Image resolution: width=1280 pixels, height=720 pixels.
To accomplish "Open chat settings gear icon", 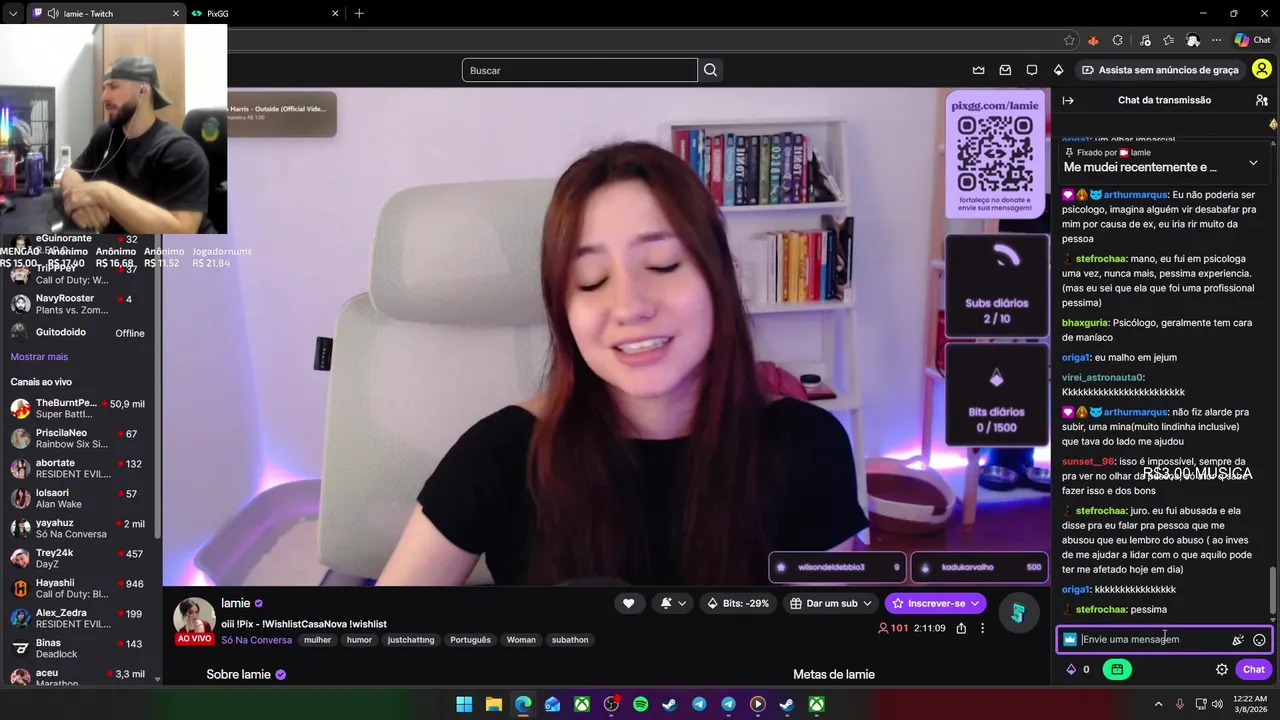I will coord(1222,670).
